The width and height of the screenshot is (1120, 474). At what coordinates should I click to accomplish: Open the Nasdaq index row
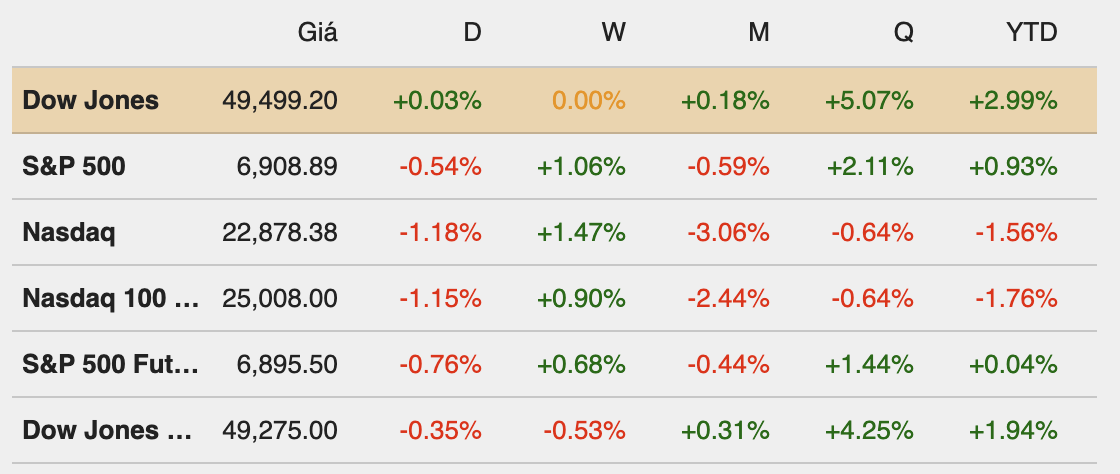[69, 232]
